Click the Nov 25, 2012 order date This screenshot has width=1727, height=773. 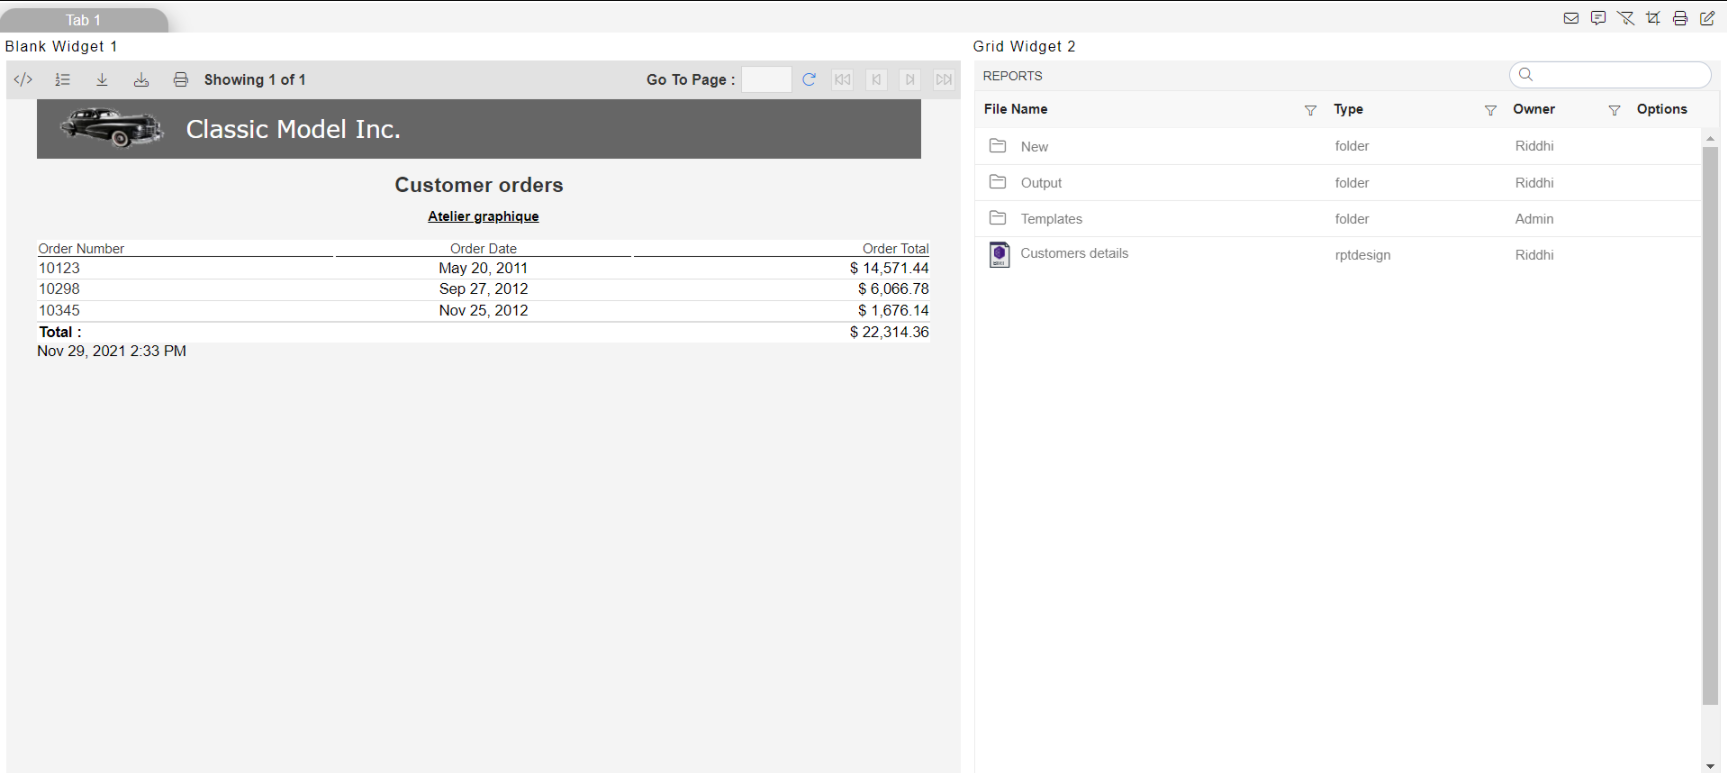point(483,311)
